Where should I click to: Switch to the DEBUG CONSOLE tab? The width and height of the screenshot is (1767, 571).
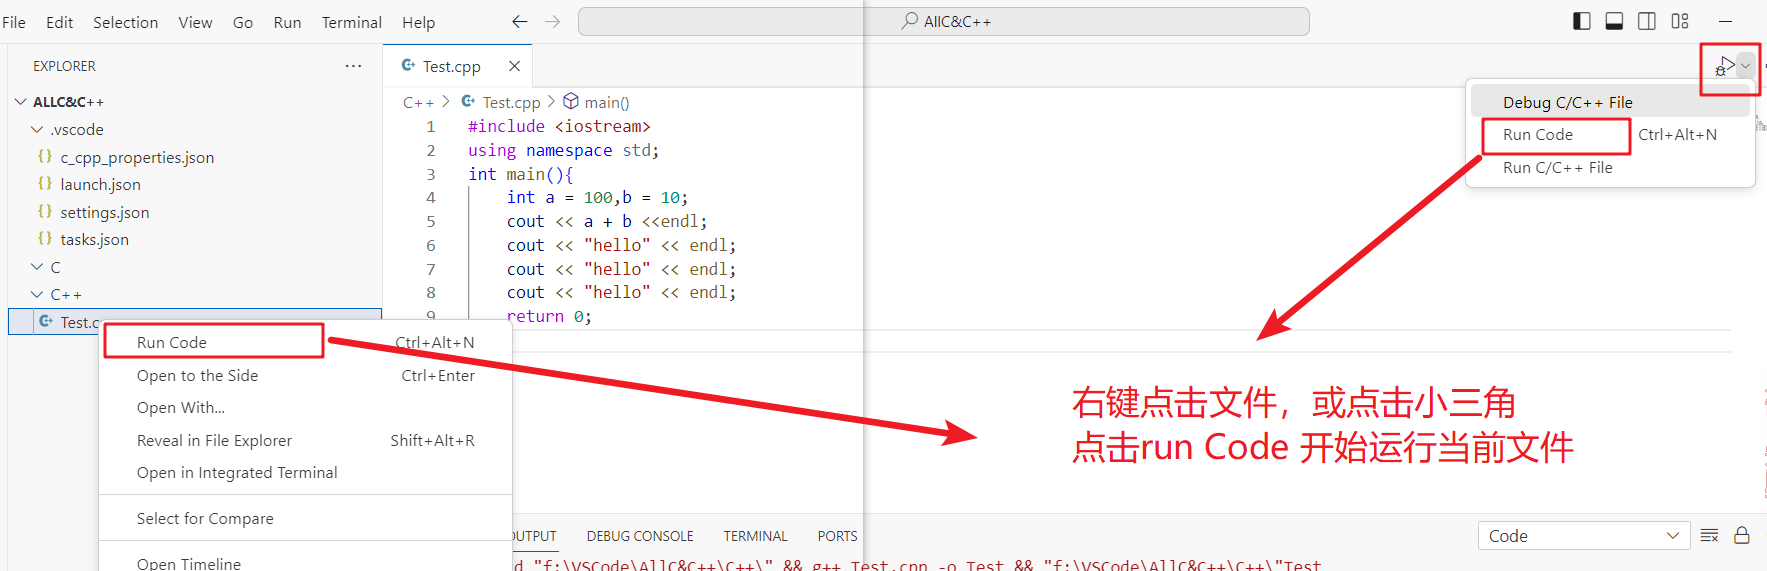click(640, 536)
